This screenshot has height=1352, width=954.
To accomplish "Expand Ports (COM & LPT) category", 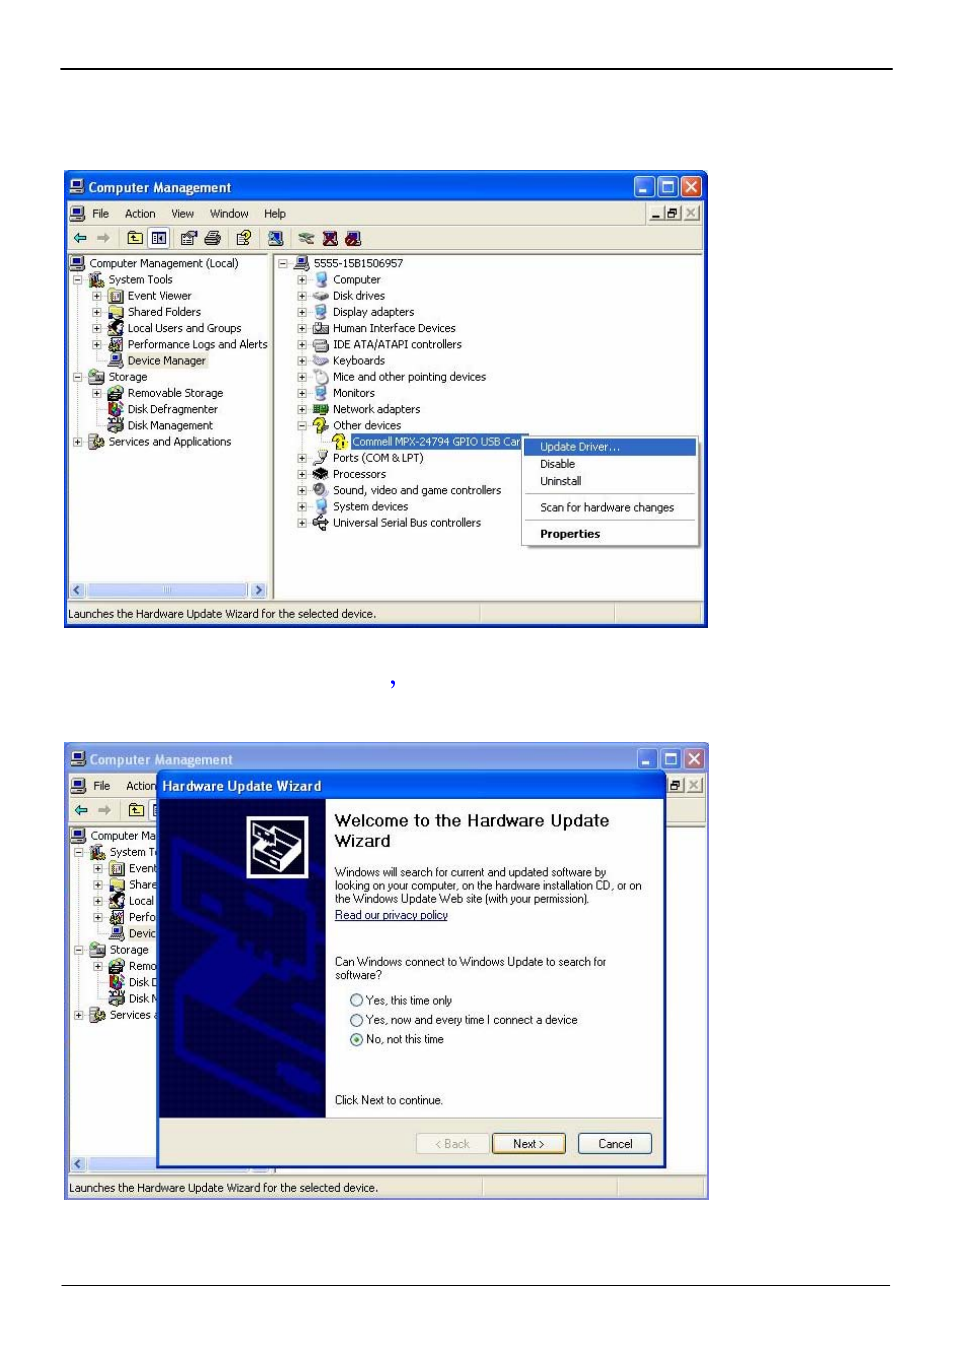I will [x=302, y=458].
